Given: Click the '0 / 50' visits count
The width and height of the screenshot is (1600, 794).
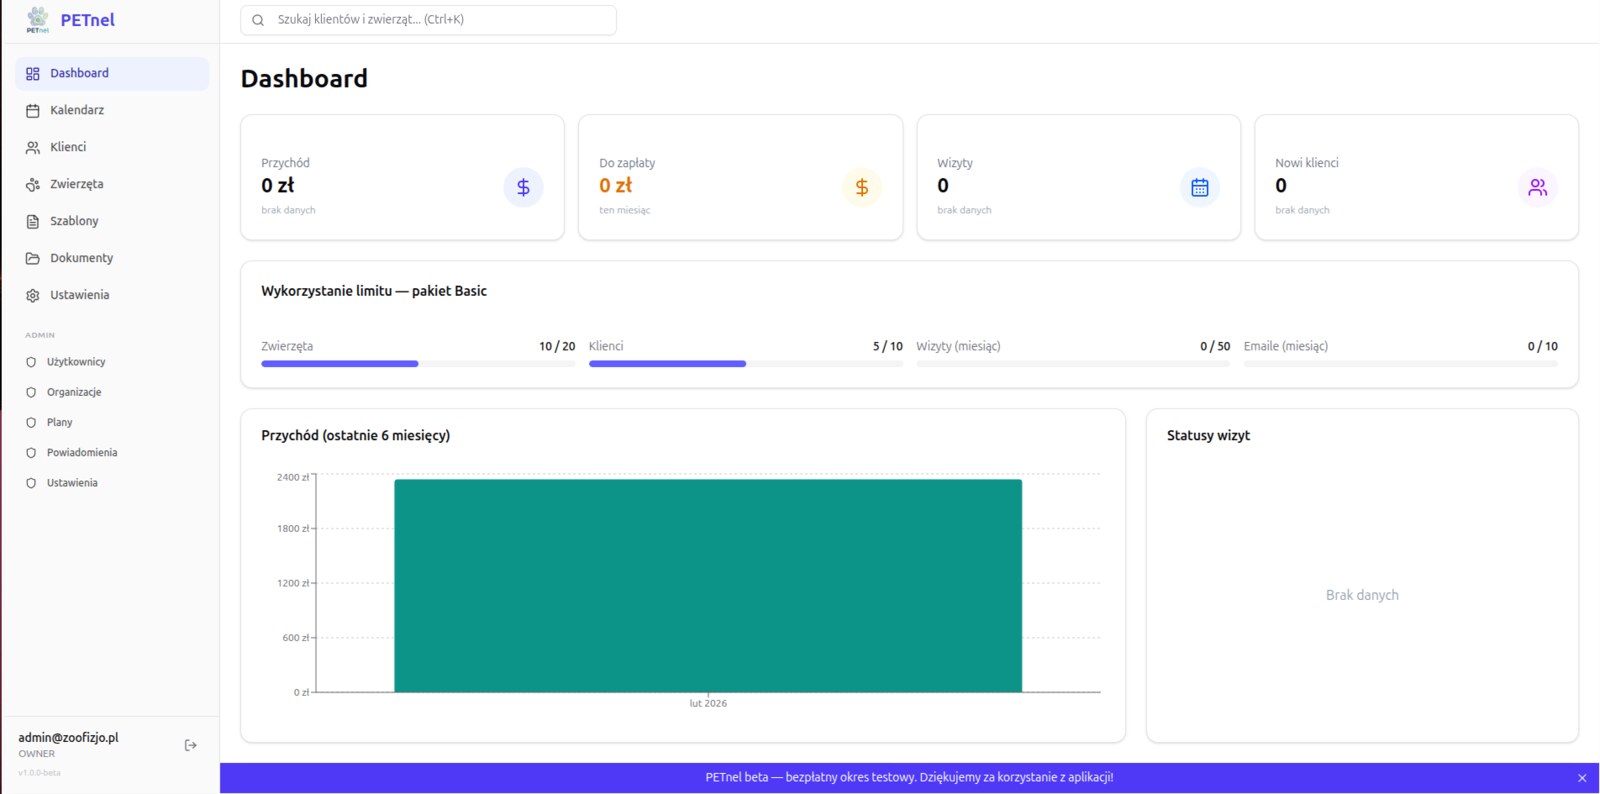Looking at the screenshot, I should coord(1215,346).
